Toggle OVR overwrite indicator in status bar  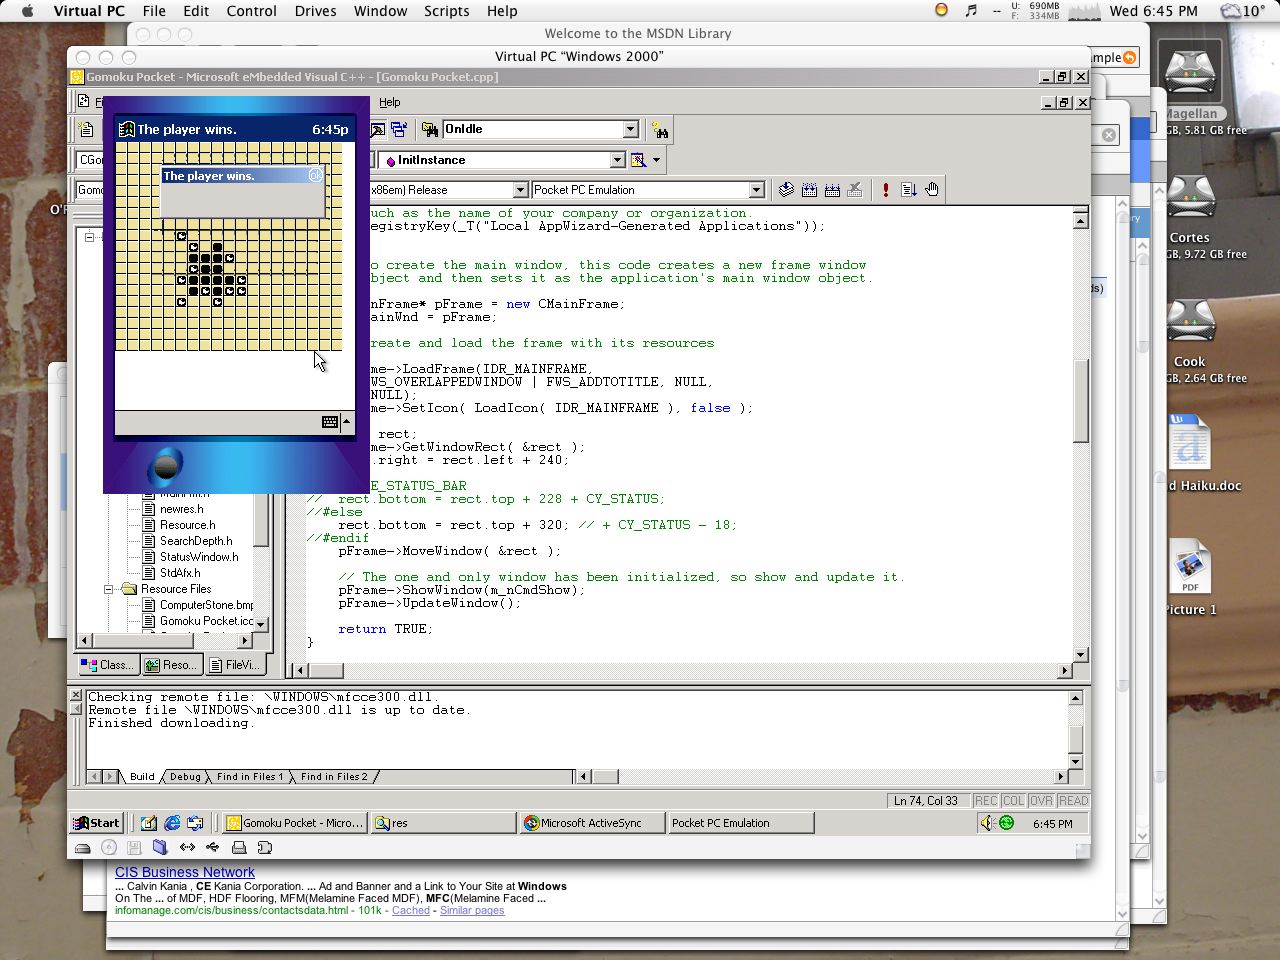tap(1041, 801)
